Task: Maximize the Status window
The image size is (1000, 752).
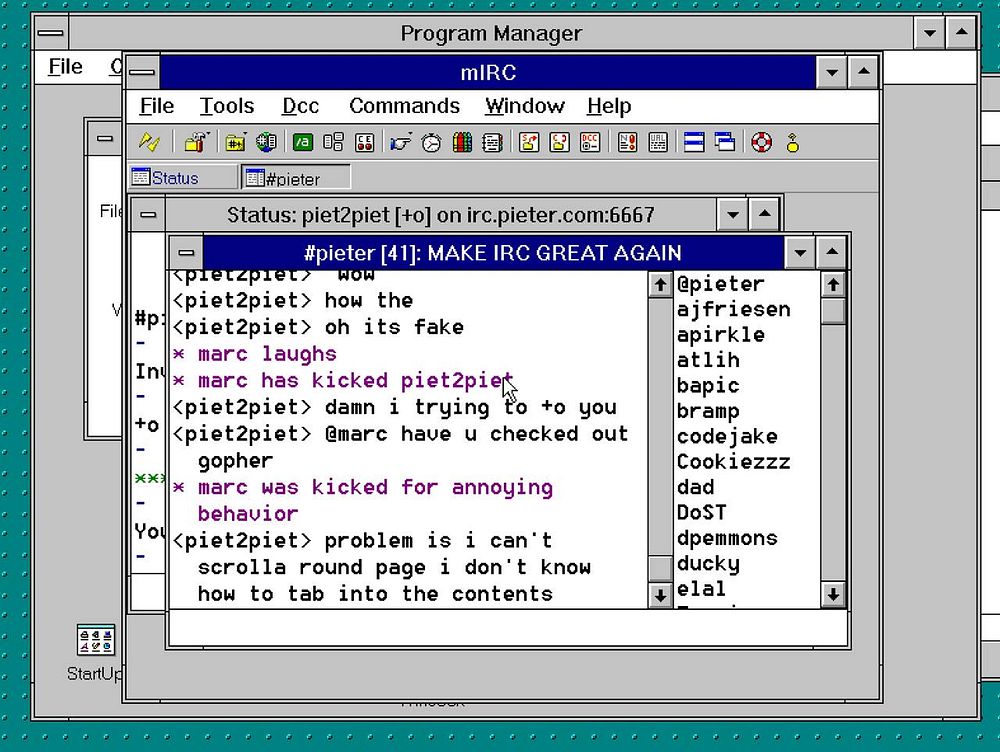Action: 765,214
